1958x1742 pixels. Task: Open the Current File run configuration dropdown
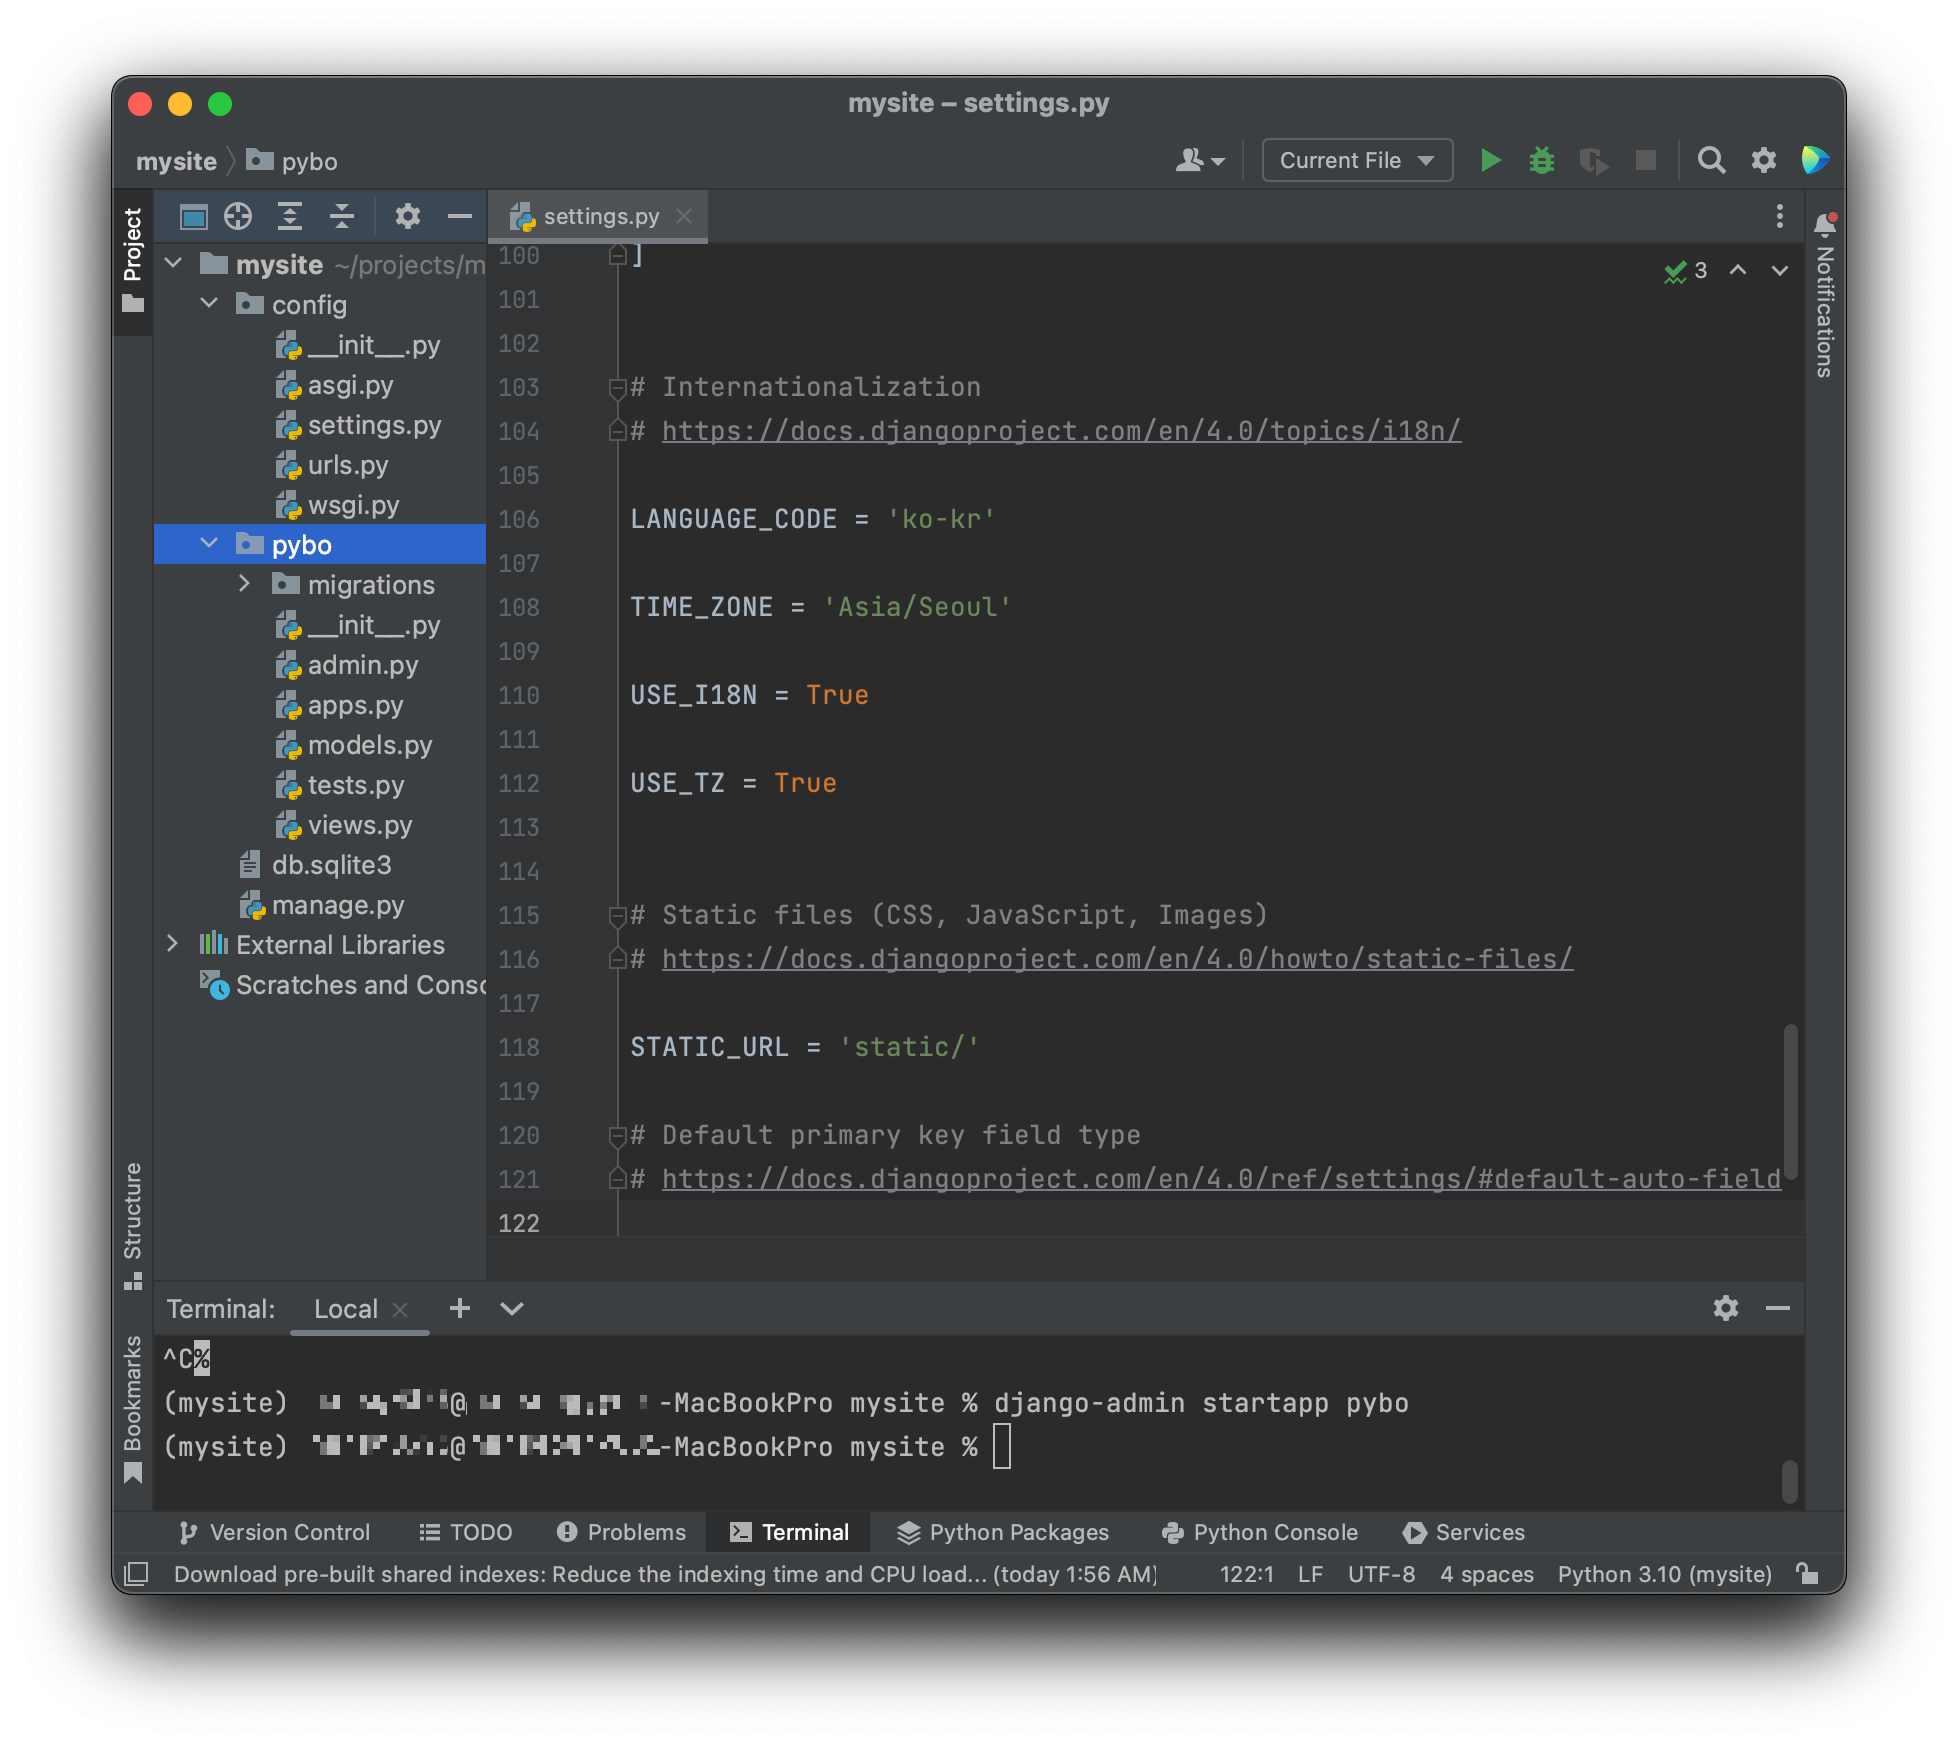point(1356,160)
